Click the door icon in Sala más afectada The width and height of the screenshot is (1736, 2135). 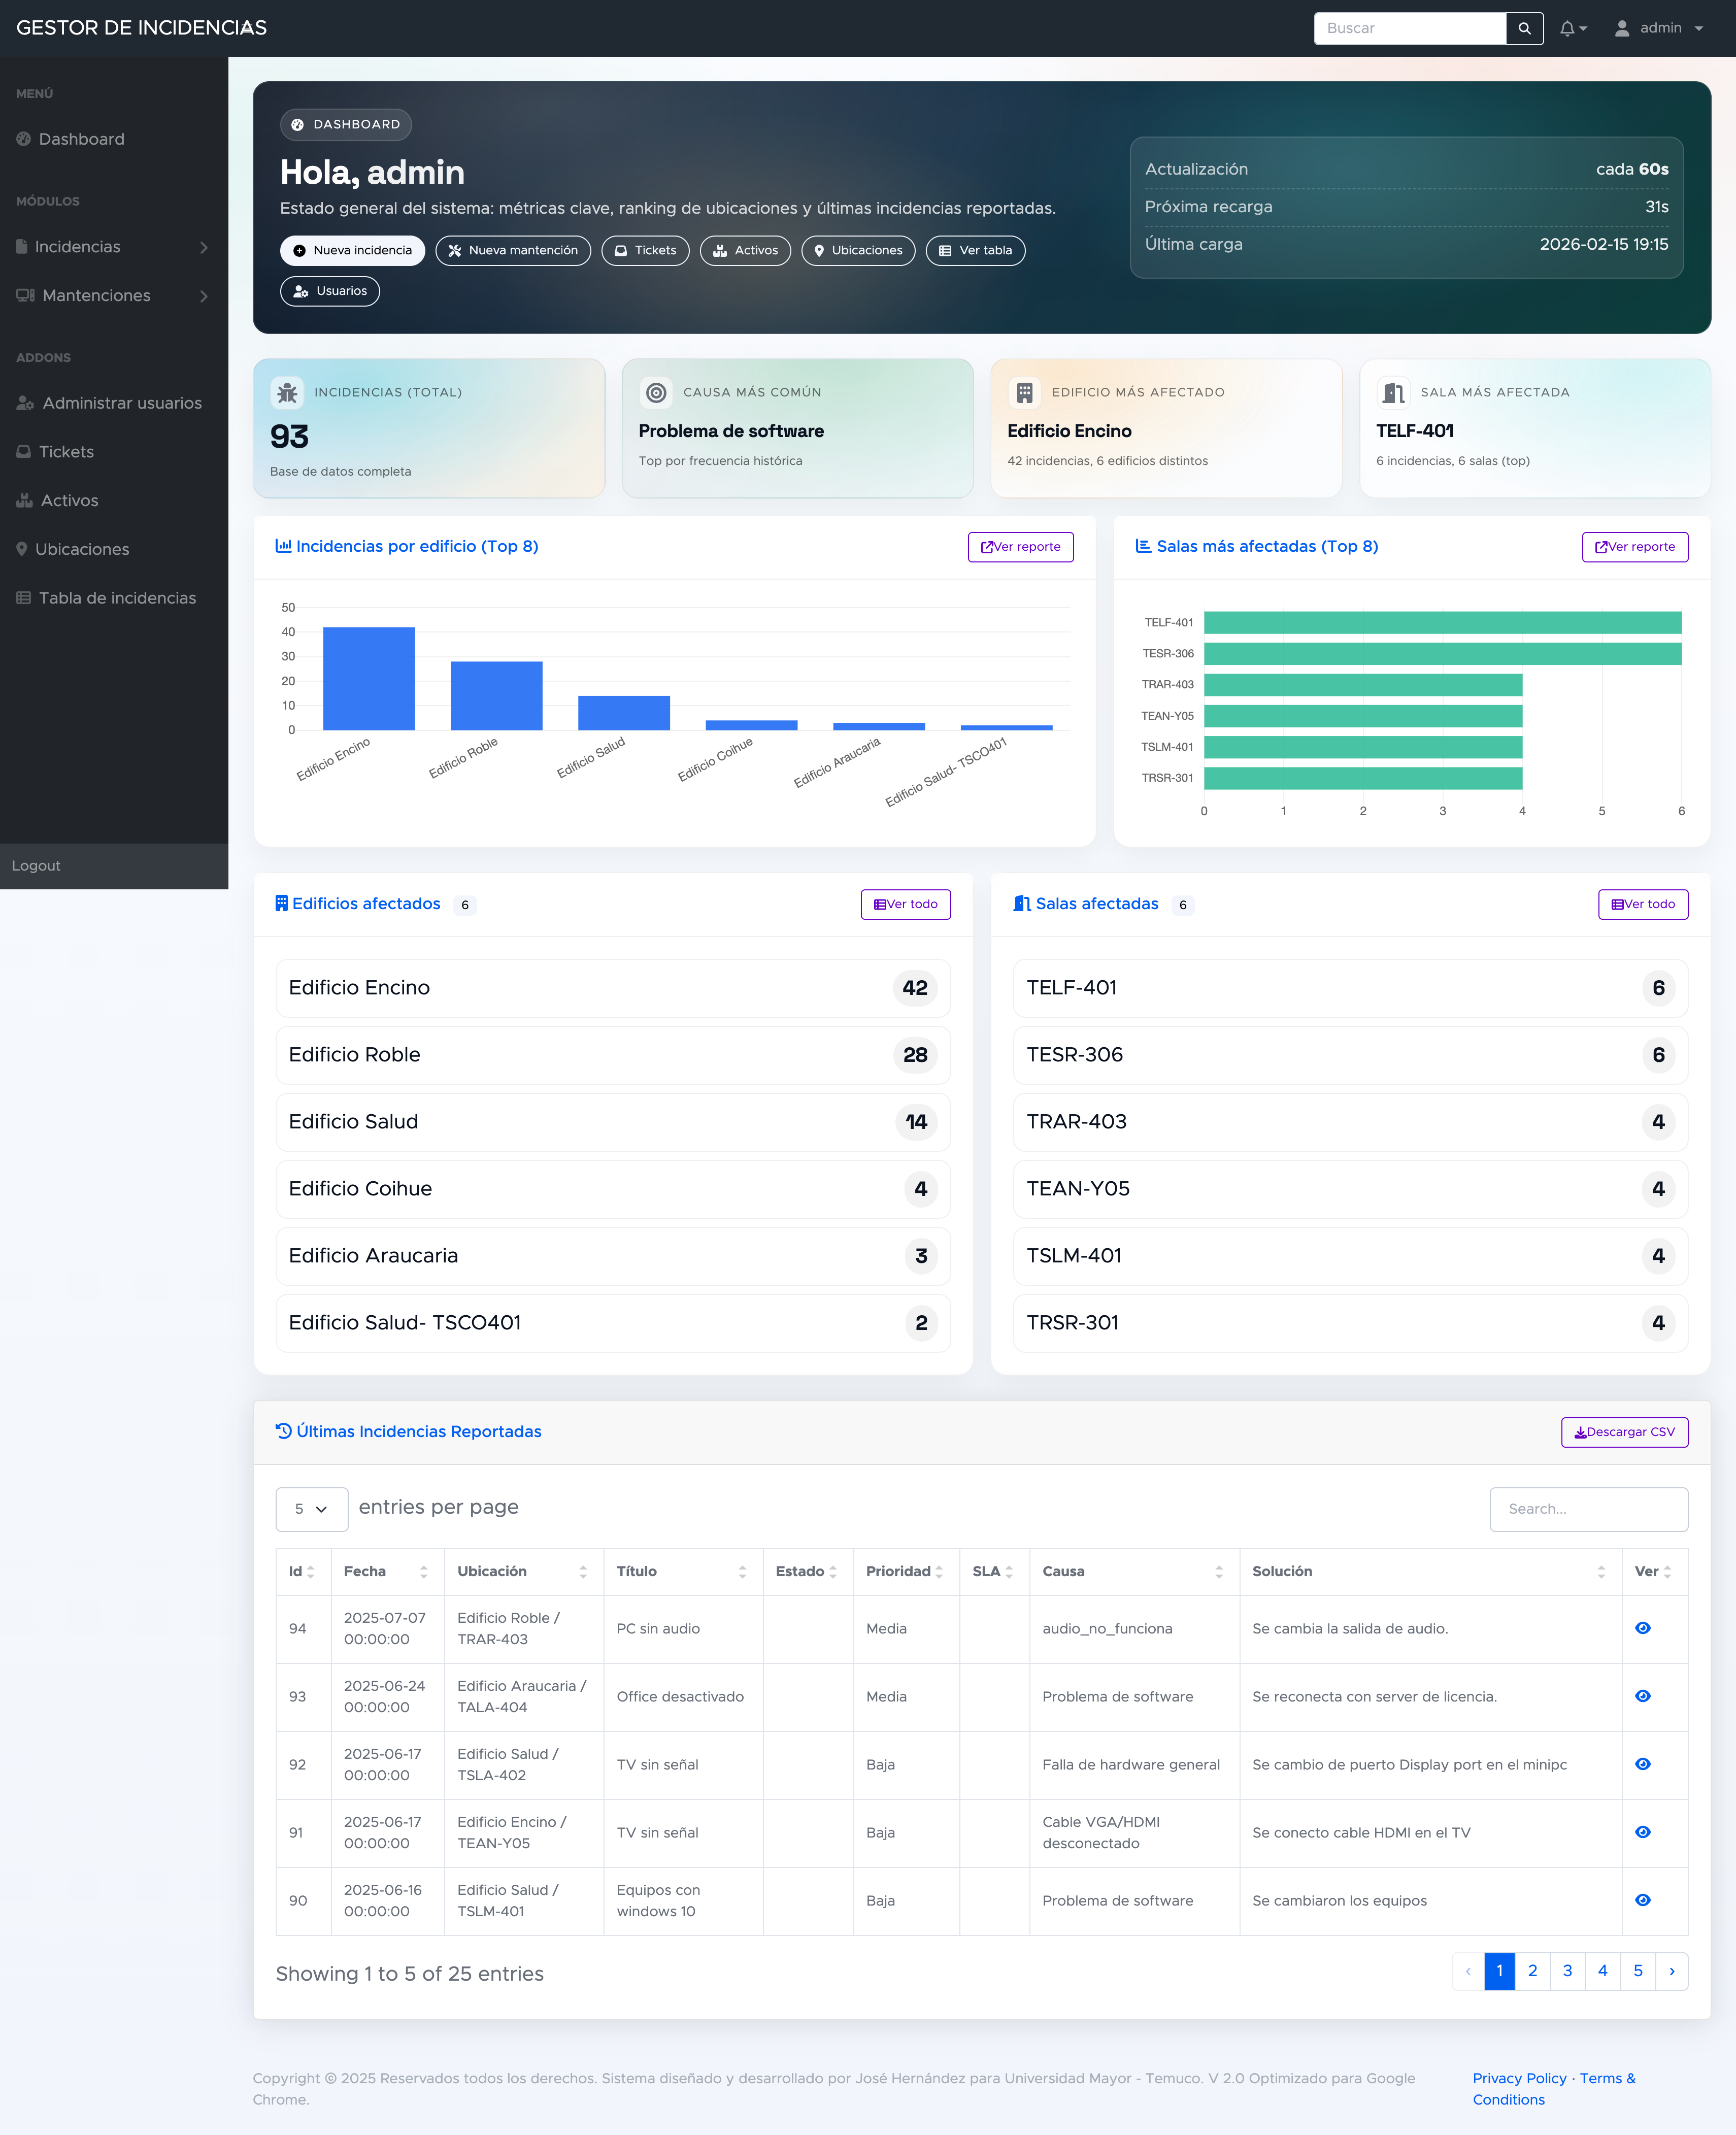click(1393, 393)
